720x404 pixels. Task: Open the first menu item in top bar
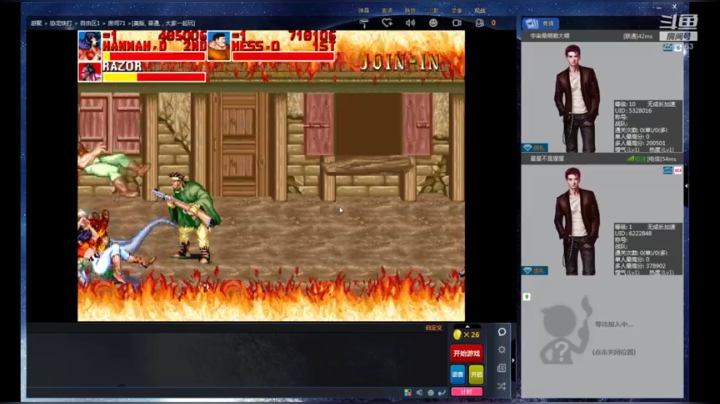(364, 10)
